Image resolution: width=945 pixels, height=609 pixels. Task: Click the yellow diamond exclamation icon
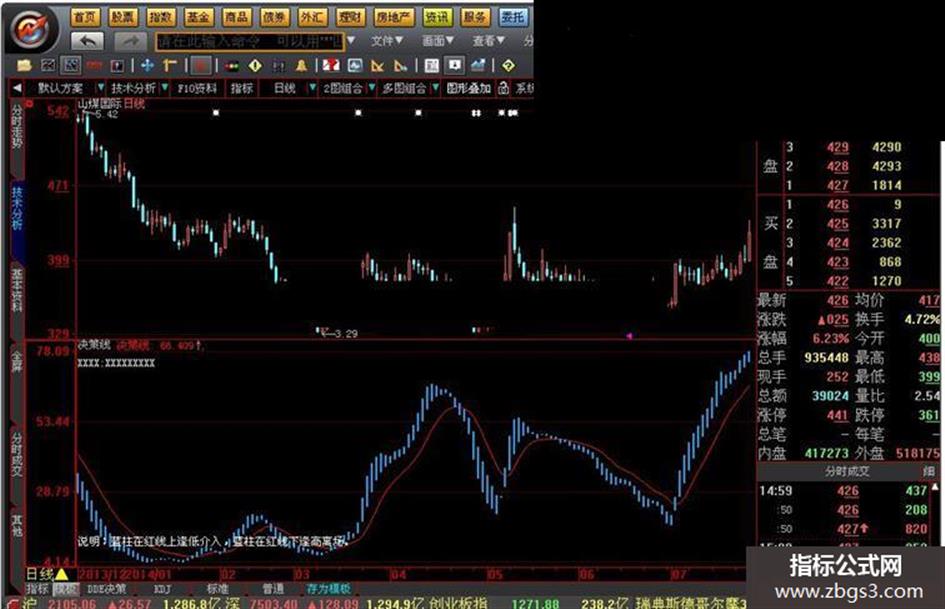(x=255, y=65)
